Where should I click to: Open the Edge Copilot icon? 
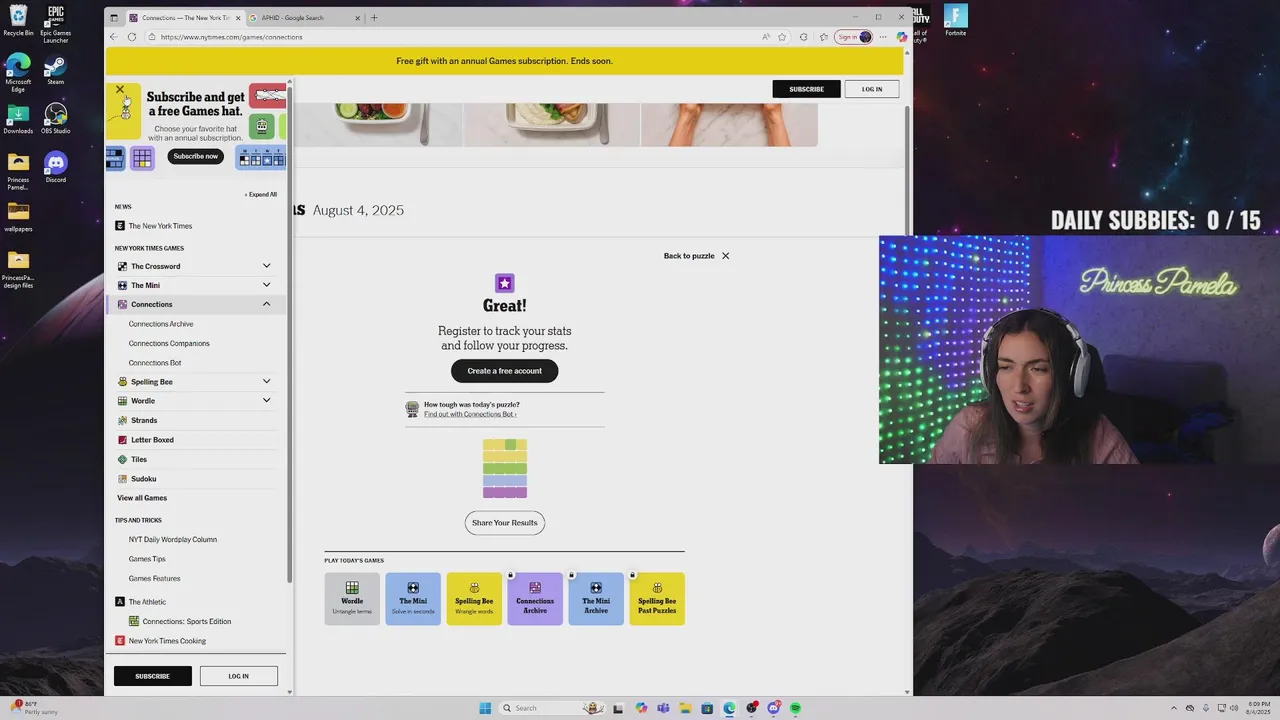click(x=901, y=37)
